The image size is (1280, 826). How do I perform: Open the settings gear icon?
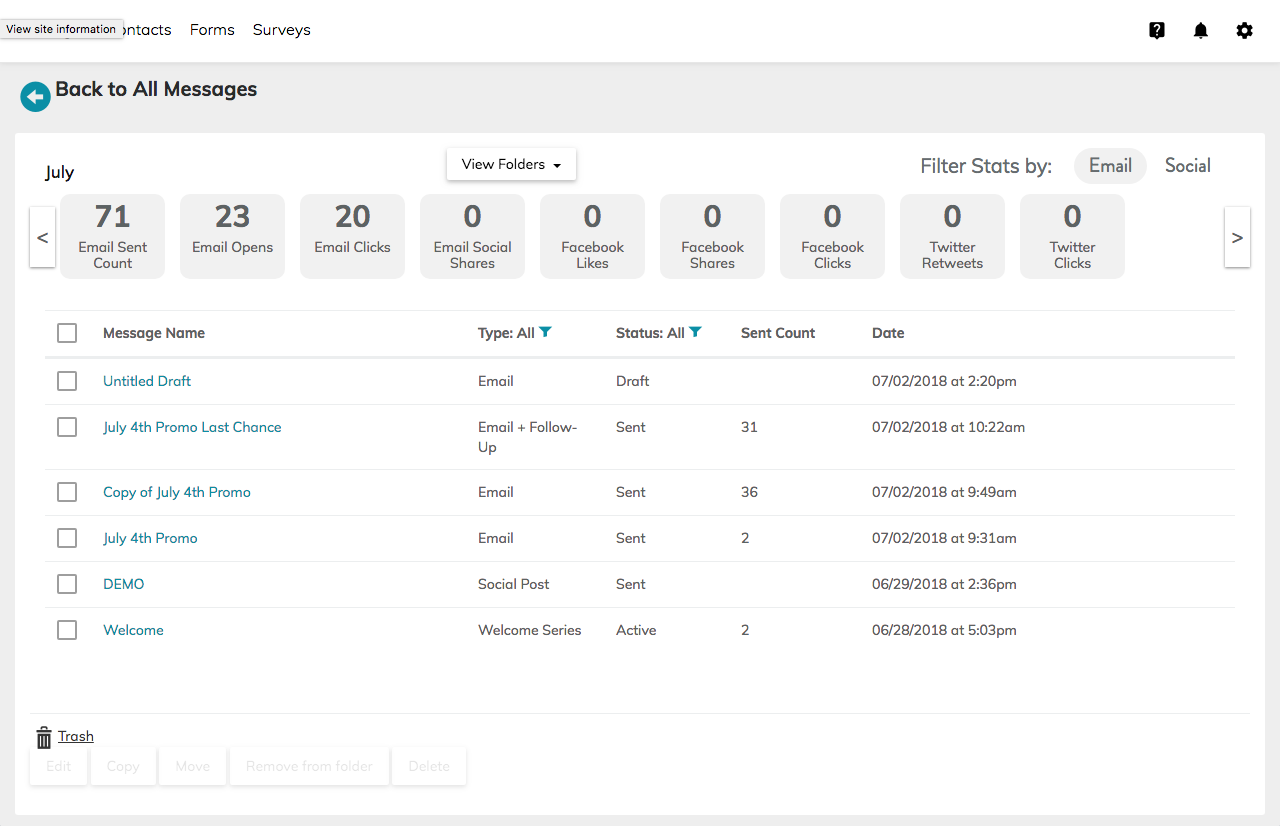pyautogui.click(x=1244, y=30)
